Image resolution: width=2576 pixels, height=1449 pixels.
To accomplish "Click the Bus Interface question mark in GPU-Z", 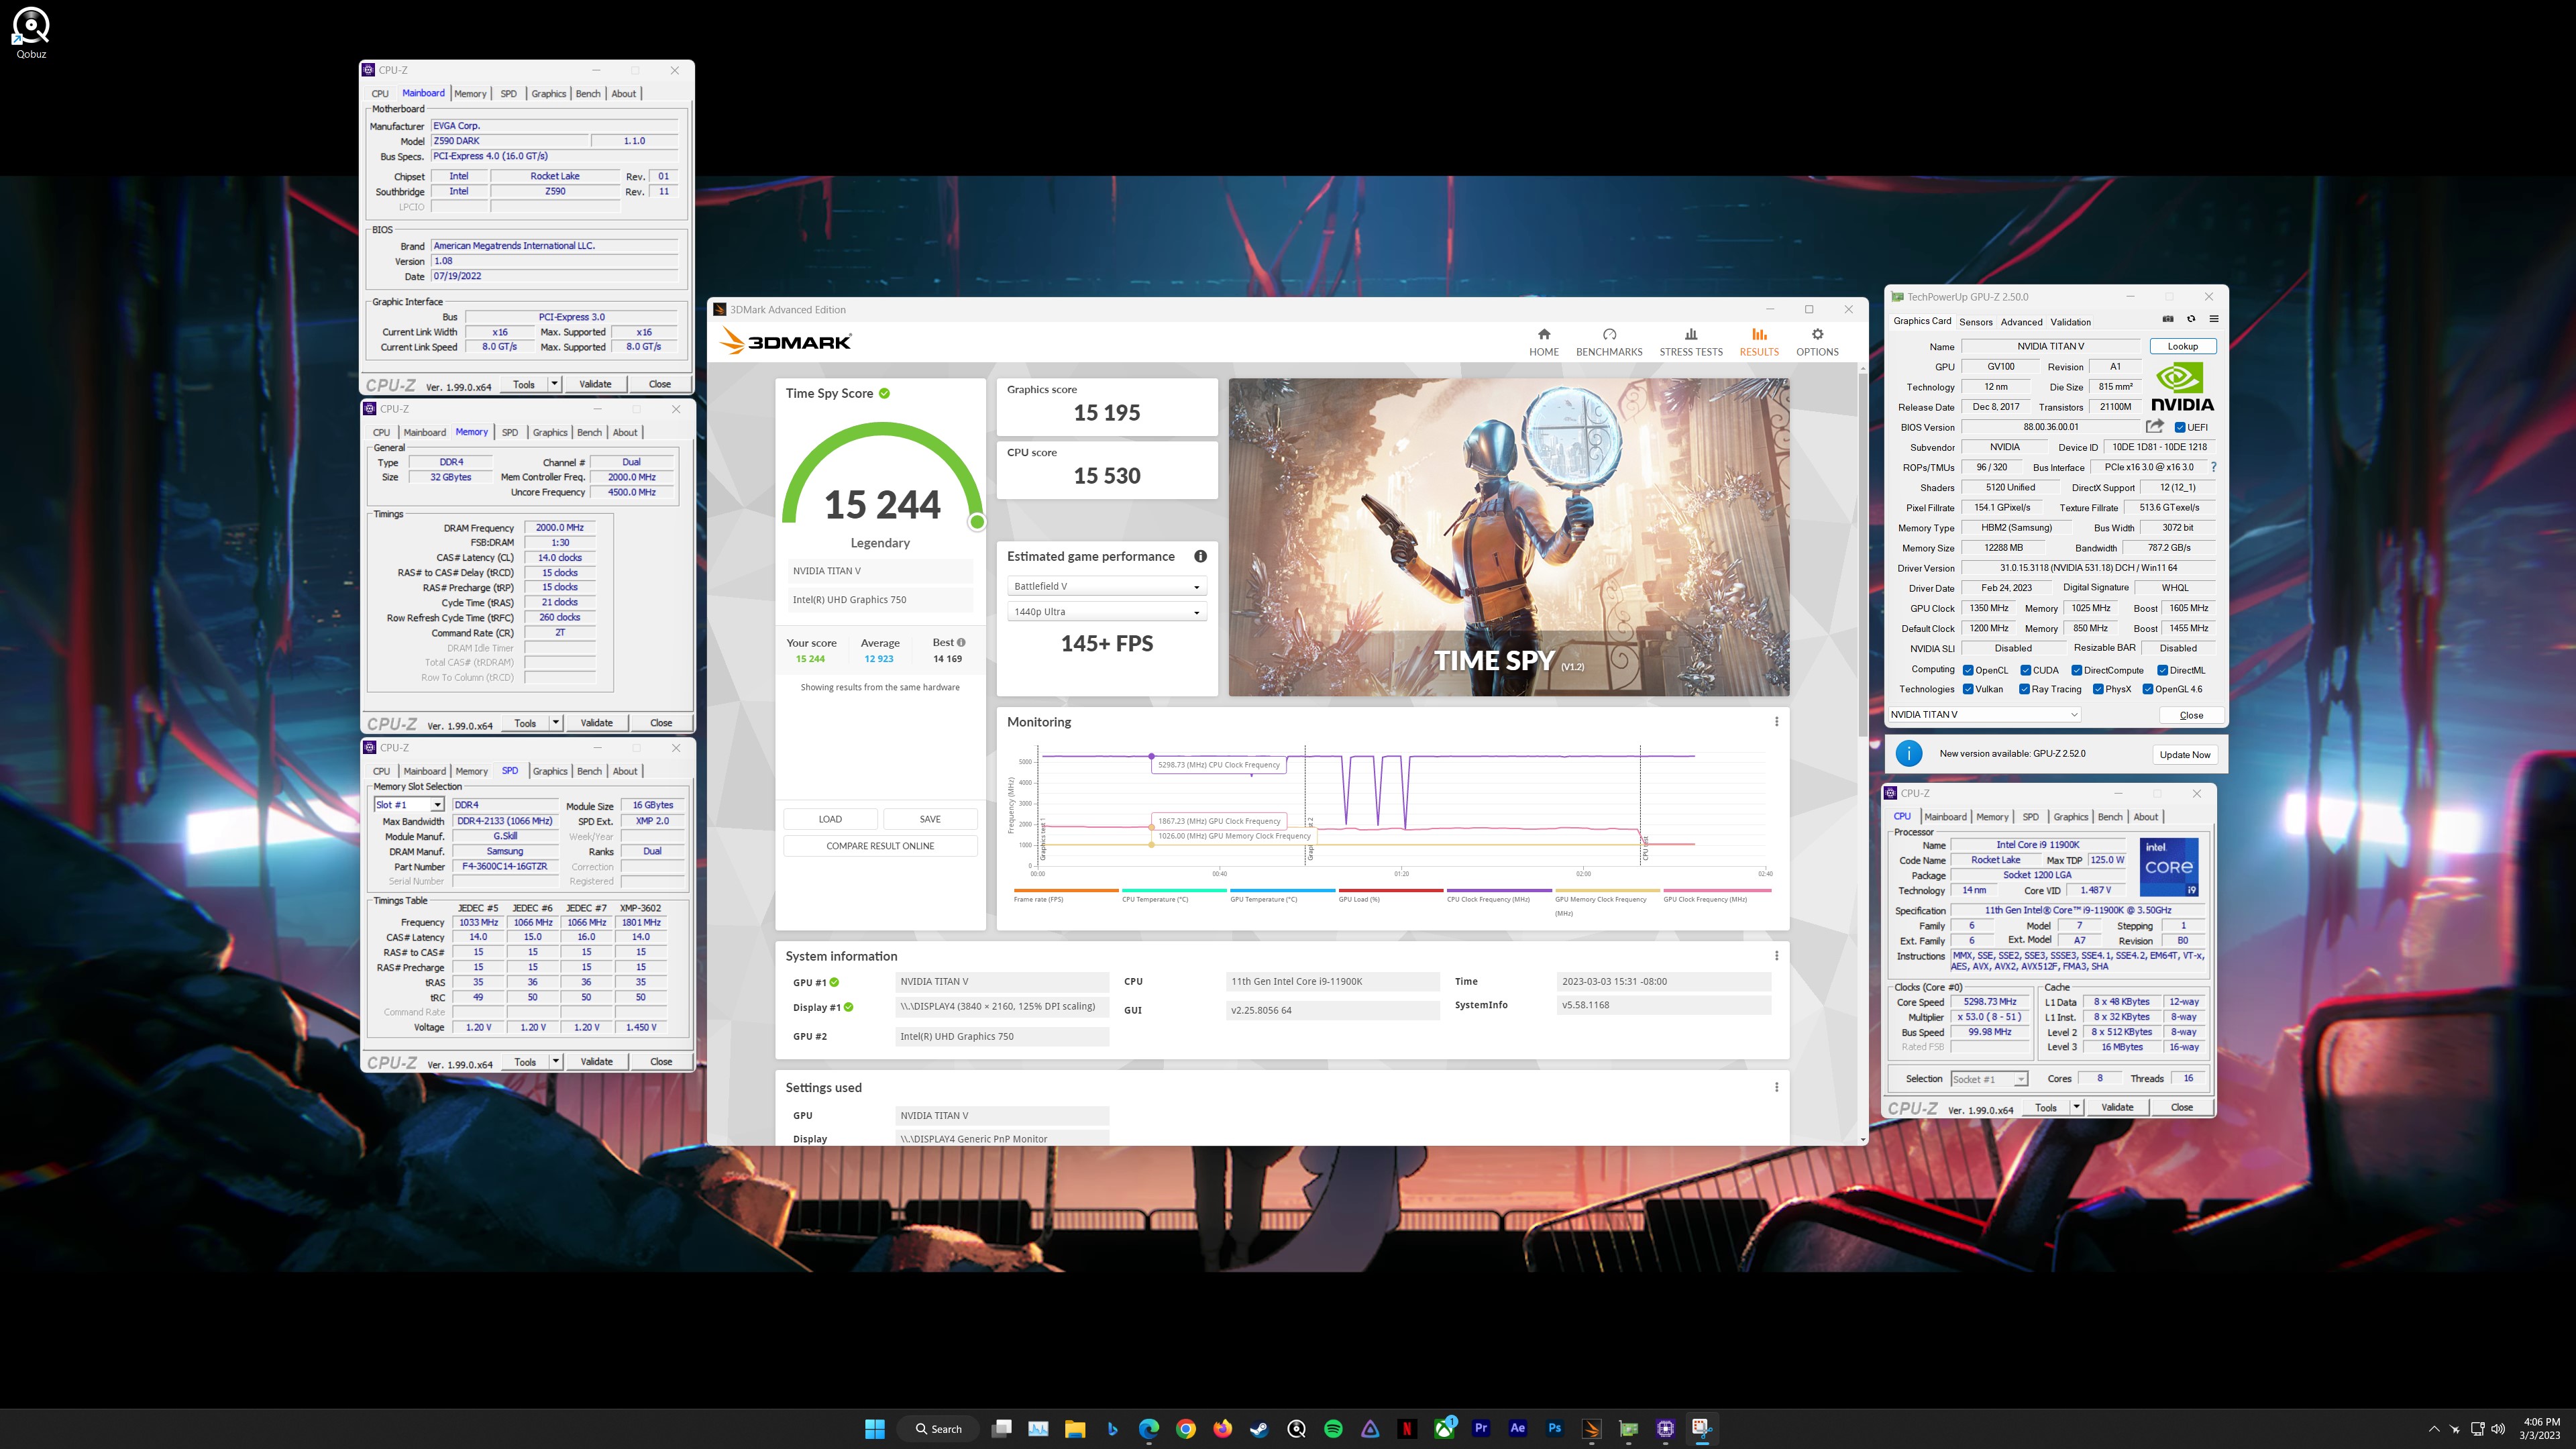I will (x=2213, y=467).
